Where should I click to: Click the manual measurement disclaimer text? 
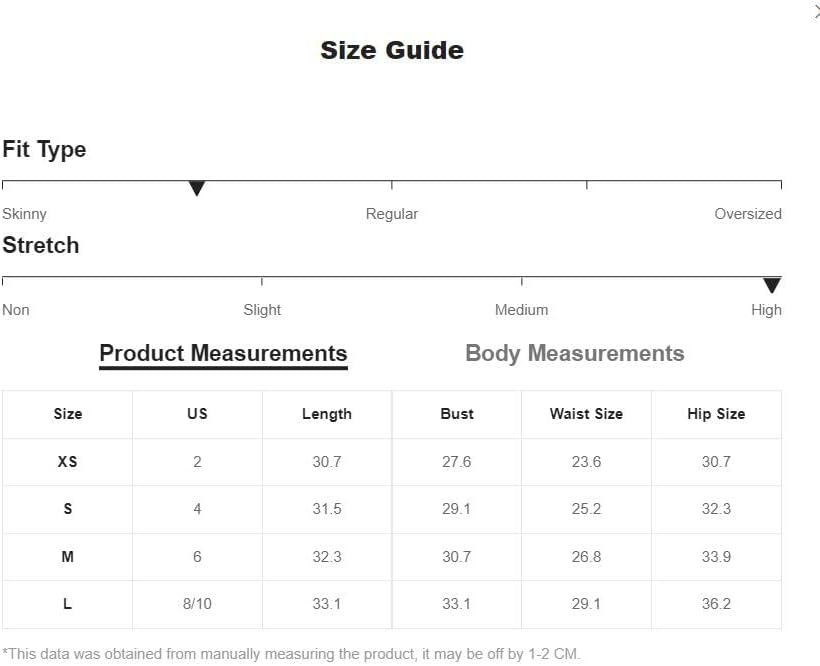[x=291, y=654]
